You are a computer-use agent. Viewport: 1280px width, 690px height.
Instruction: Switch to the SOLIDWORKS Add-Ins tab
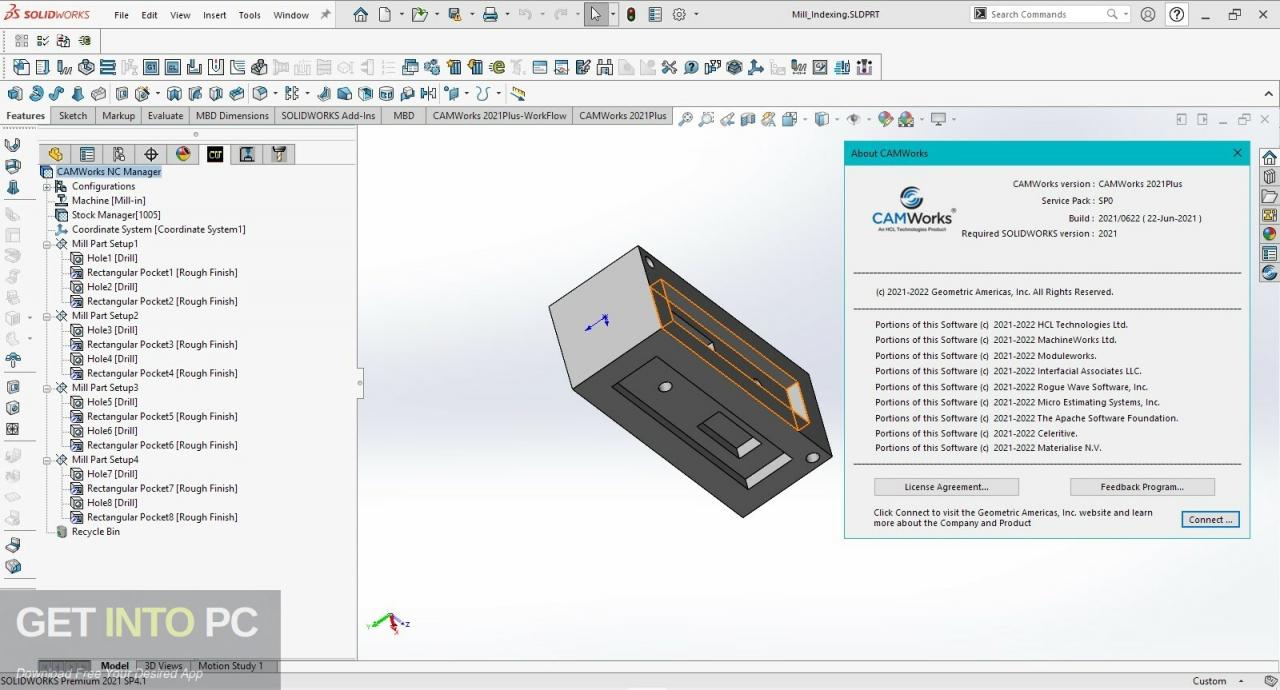coord(328,116)
